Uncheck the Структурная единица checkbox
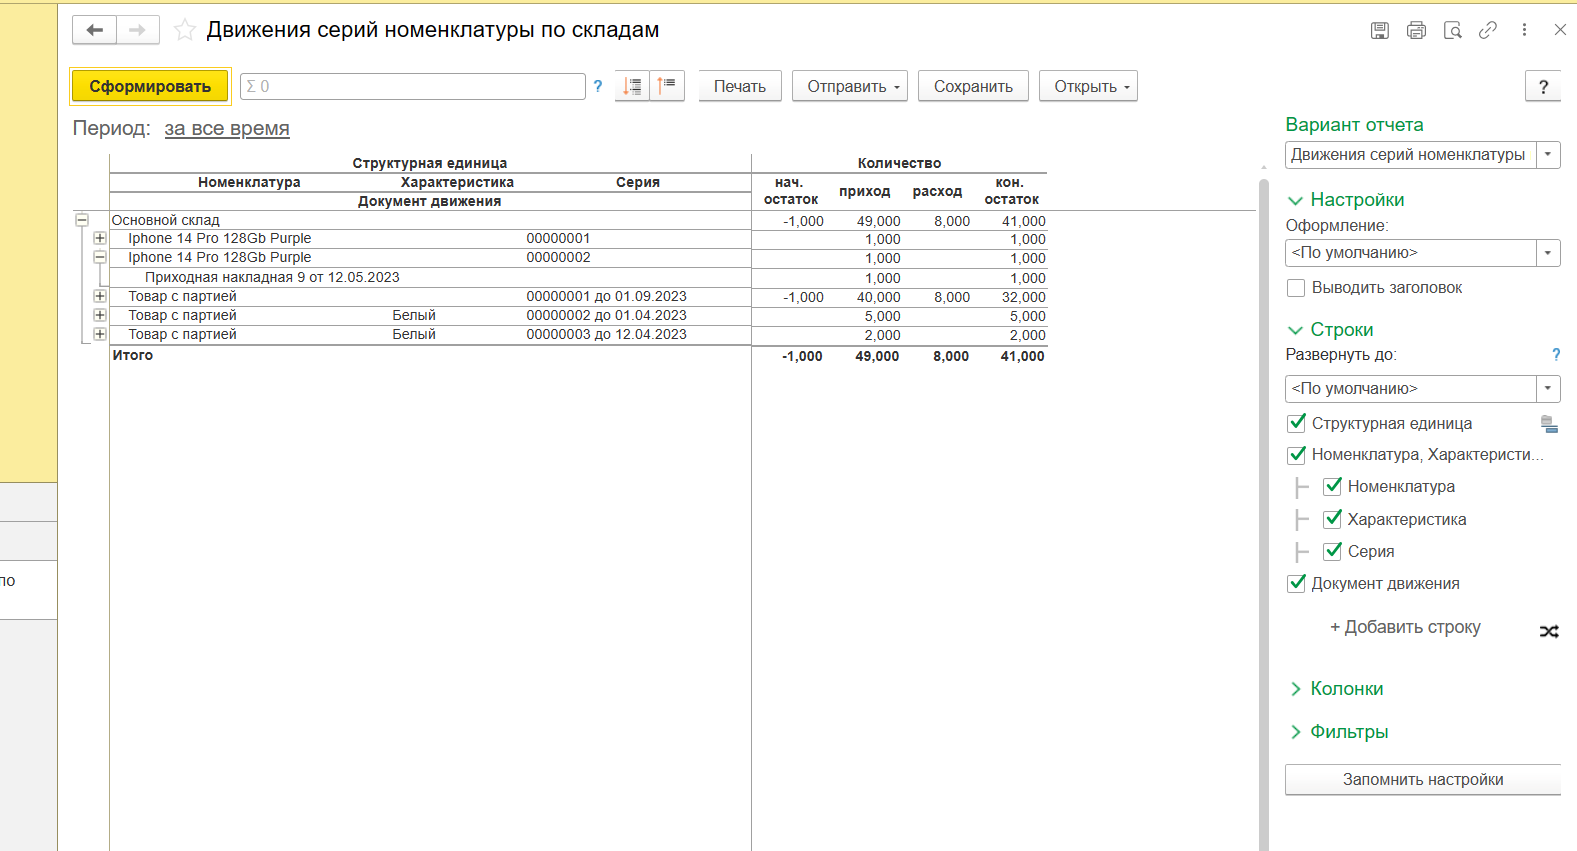Screen dimensions: 1577x851 [x=1297, y=423]
